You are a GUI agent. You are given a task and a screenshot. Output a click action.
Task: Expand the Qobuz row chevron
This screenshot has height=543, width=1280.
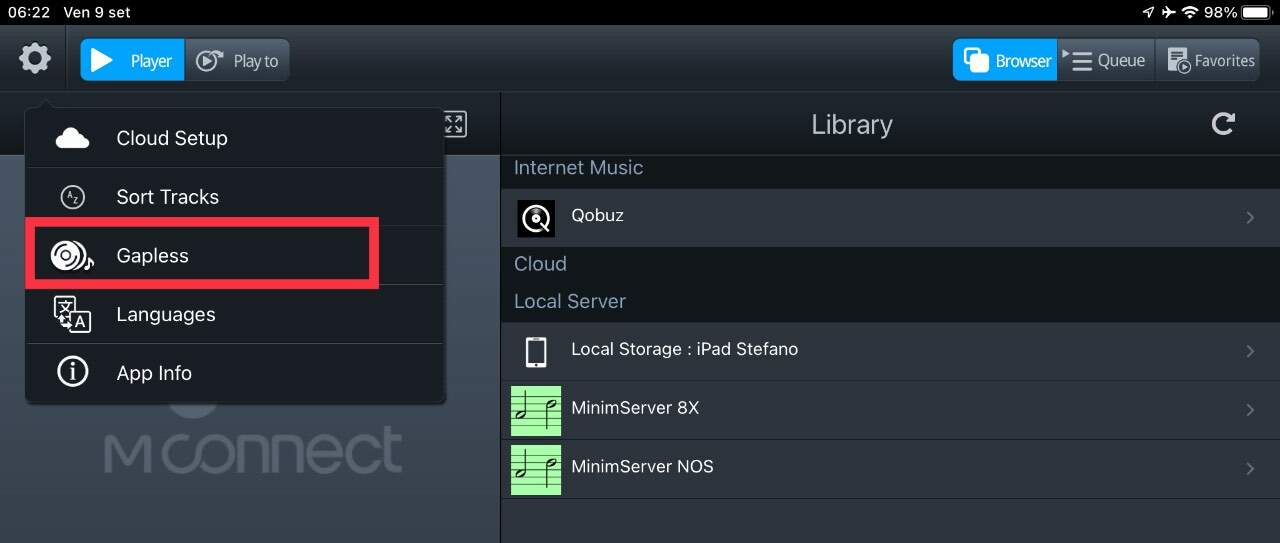pos(1250,217)
